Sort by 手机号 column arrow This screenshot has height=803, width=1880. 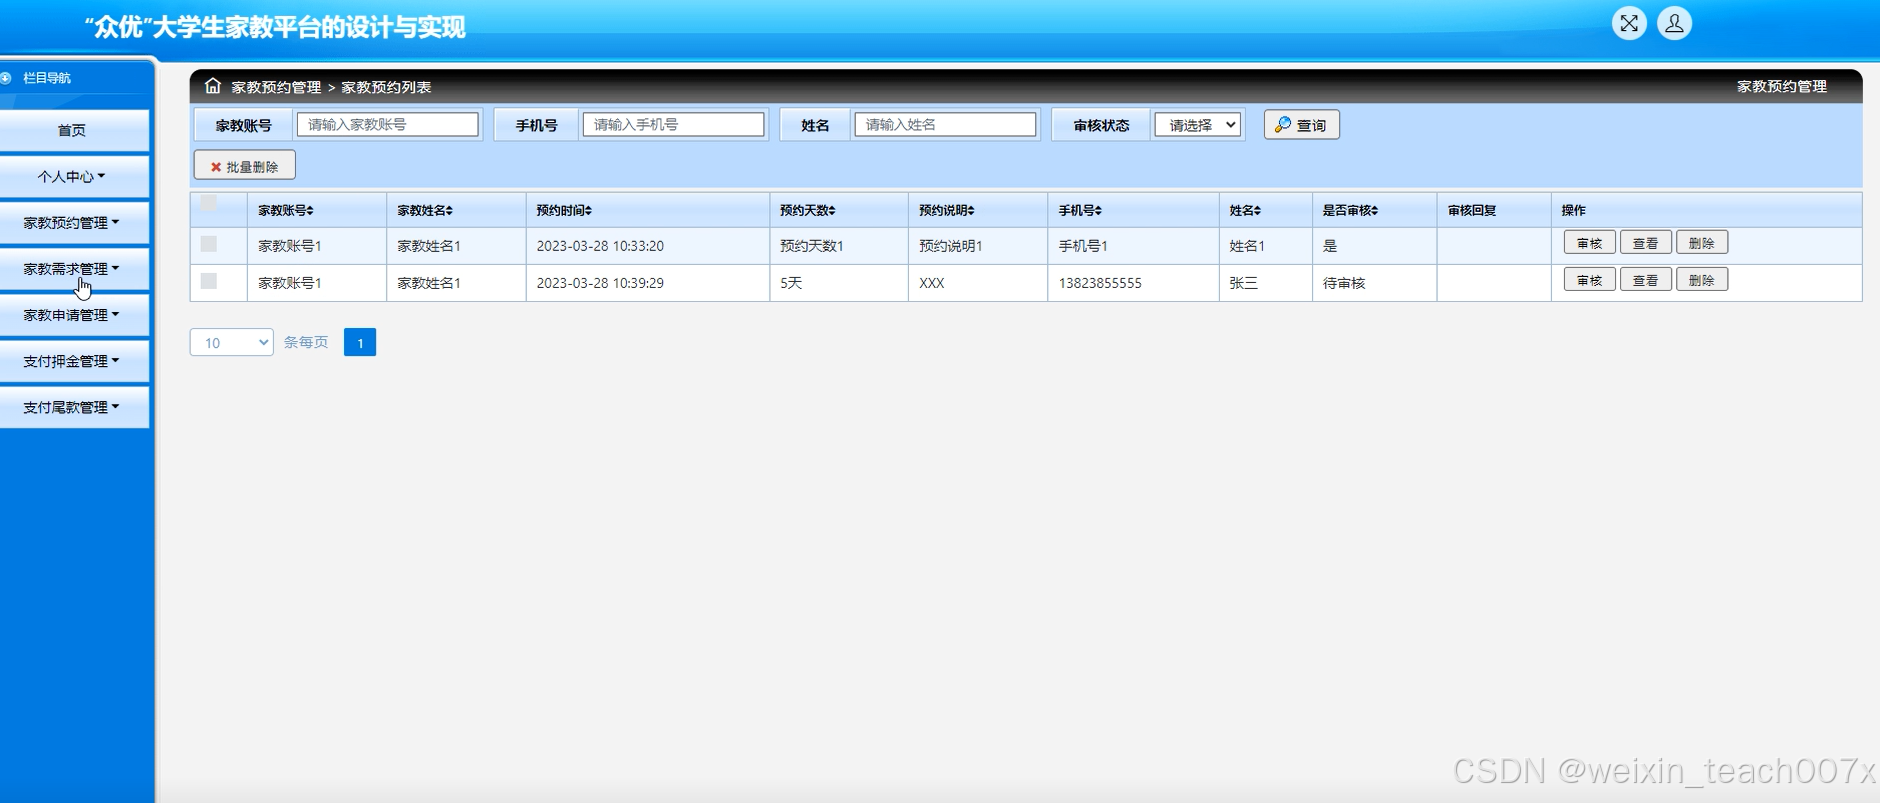click(x=1098, y=210)
